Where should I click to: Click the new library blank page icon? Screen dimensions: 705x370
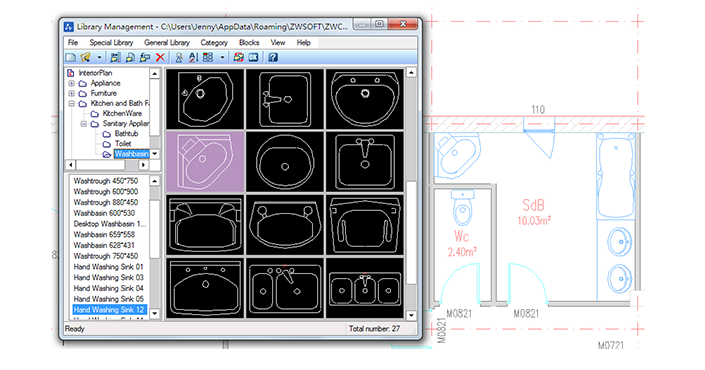click(71, 57)
